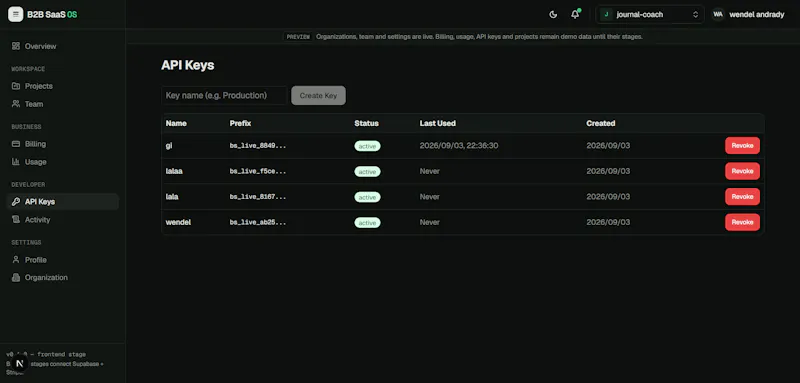Click the API Keys page heading
The height and width of the screenshot is (383, 800).
click(x=187, y=65)
